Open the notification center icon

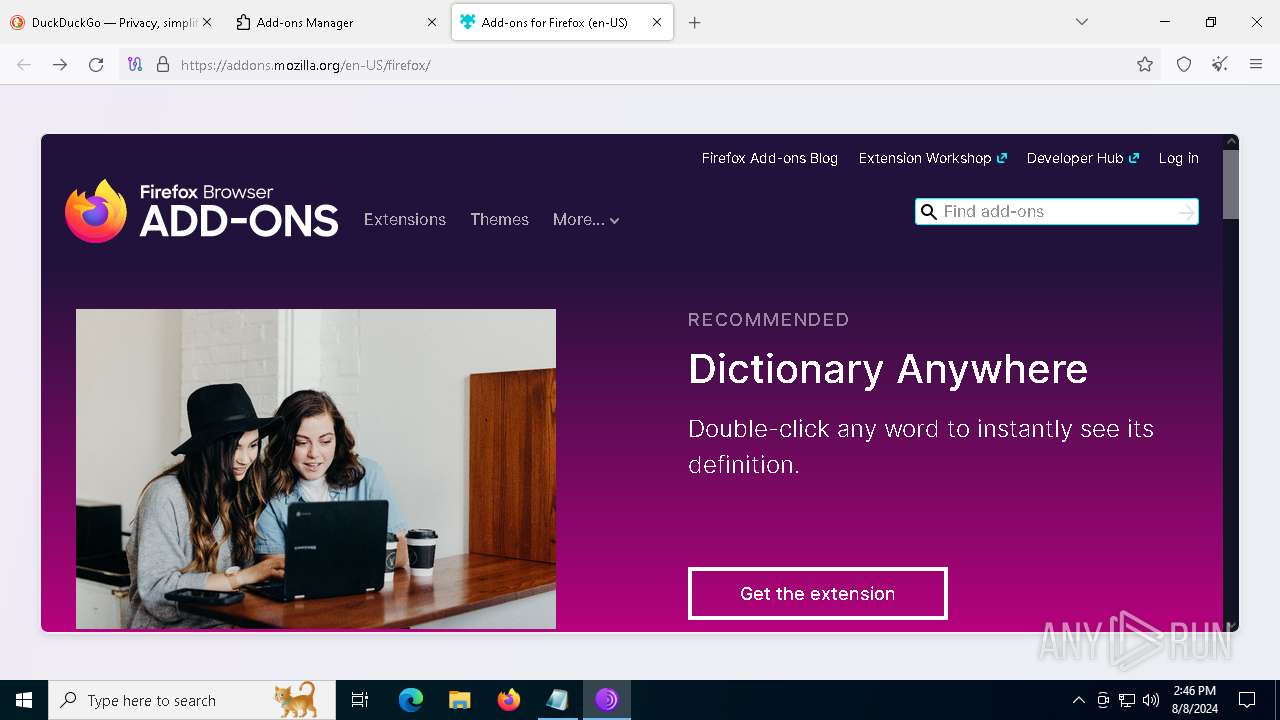(x=1247, y=700)
